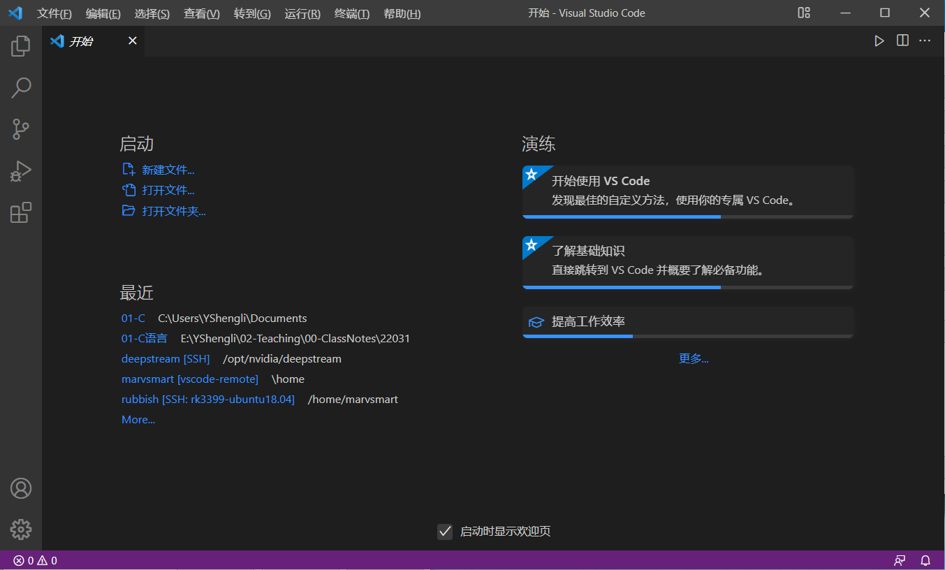Click the path C:\Users\YShengli\Documents
The width and height of the screenshot is (945, 570).
(x=232, y=318)
